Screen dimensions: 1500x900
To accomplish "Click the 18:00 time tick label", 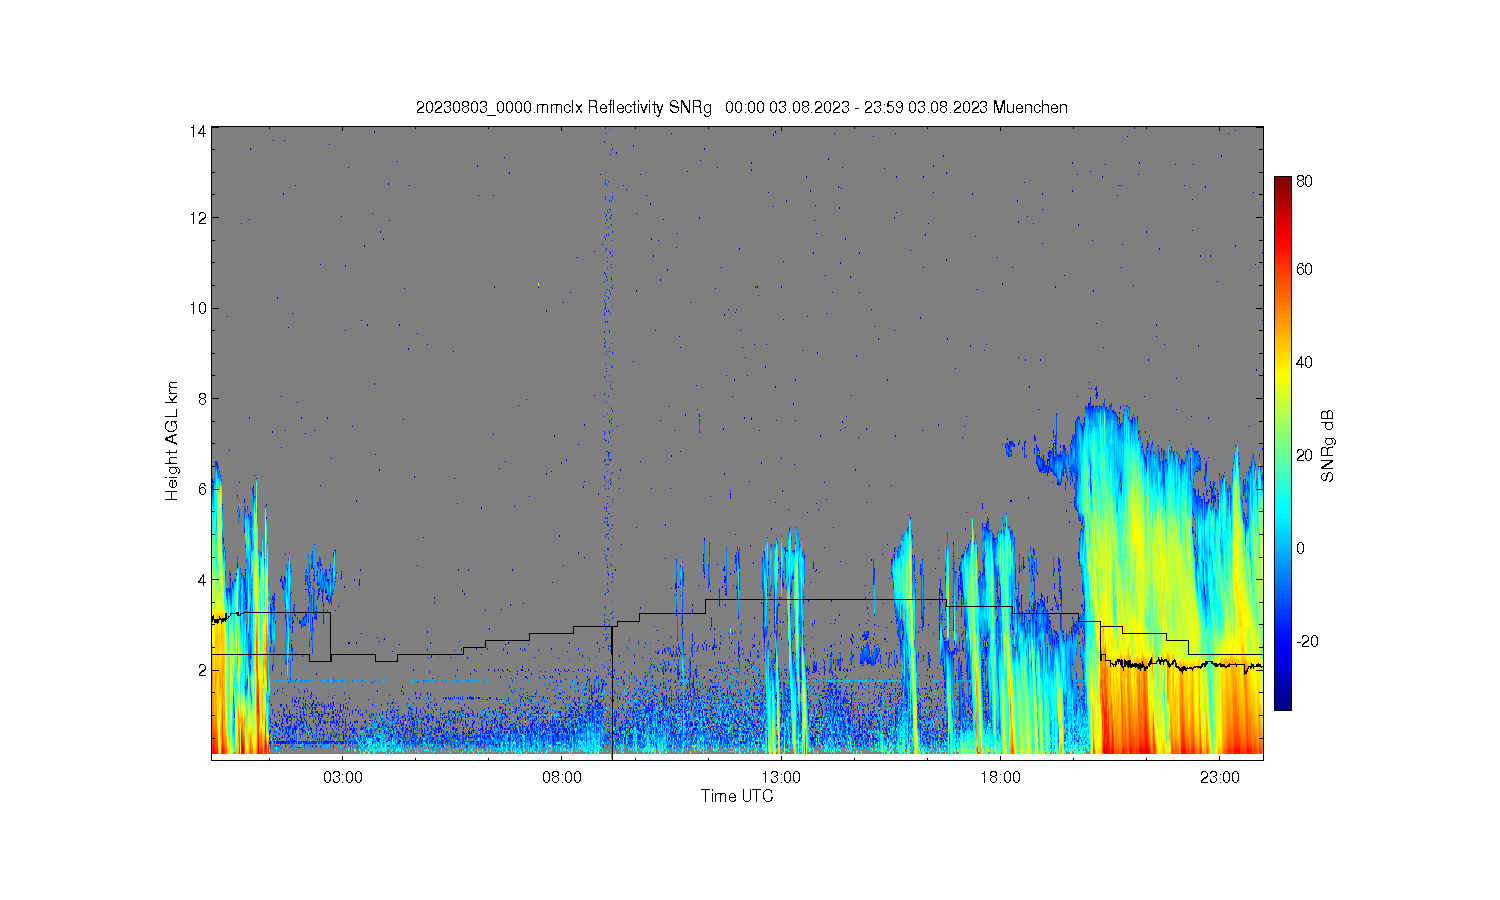I will tap(1000, 778).
